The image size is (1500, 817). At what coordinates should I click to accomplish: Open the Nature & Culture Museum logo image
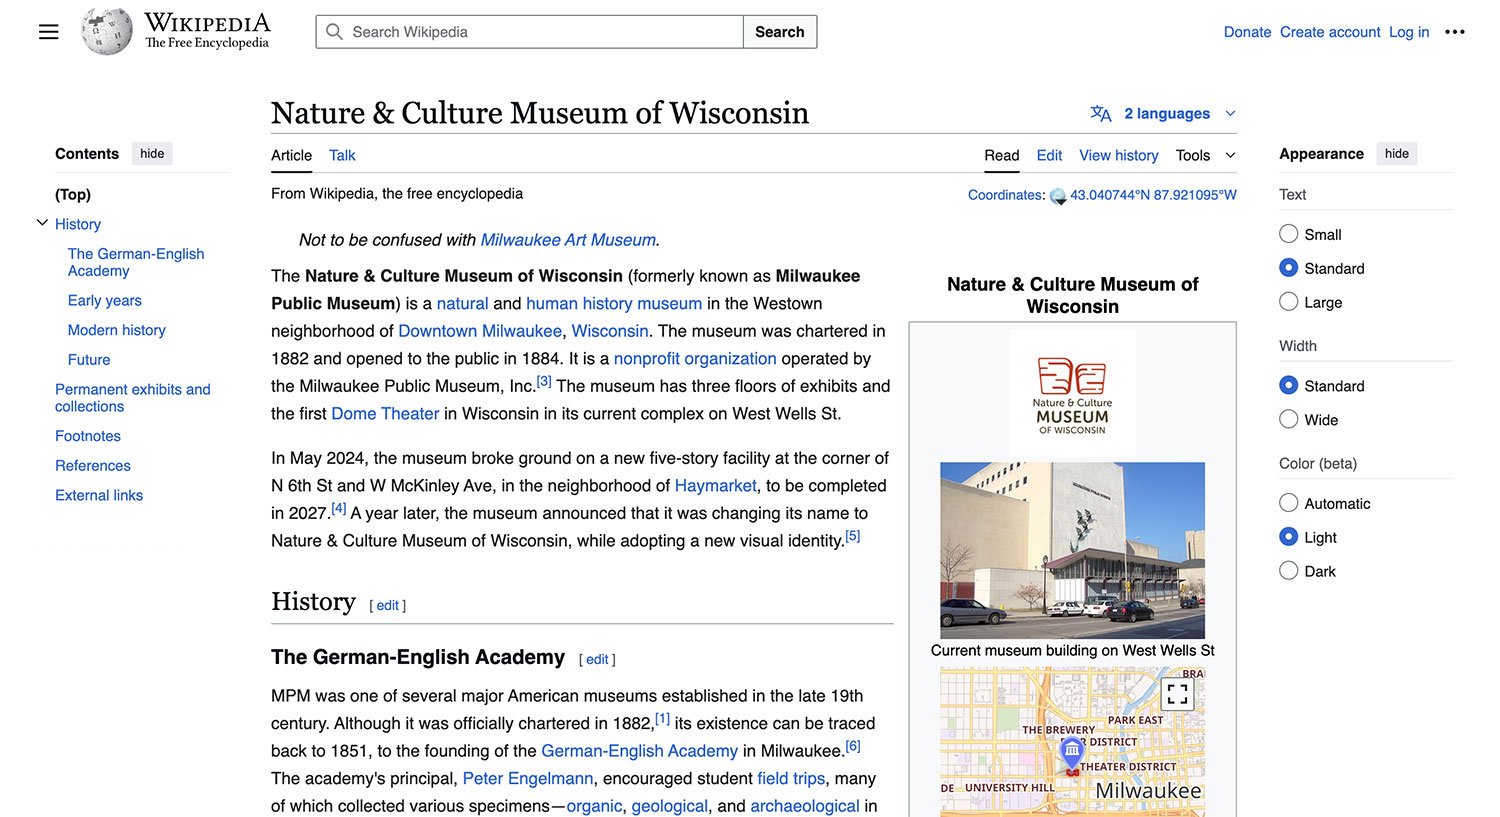[x=1072, y=395]
